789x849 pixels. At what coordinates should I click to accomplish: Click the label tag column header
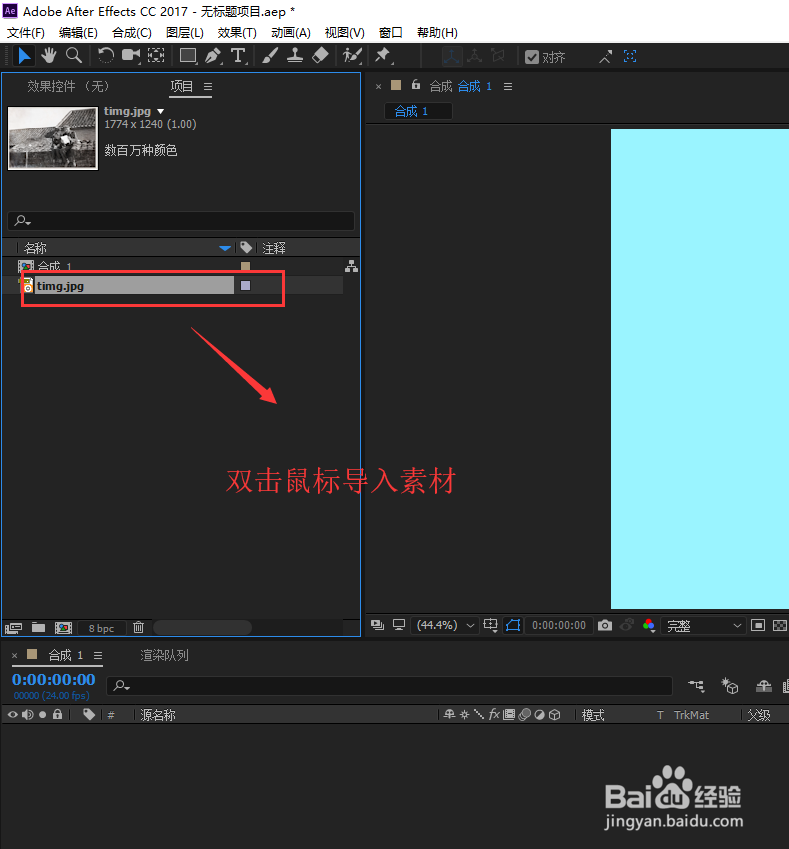click(x=246, y=248)
